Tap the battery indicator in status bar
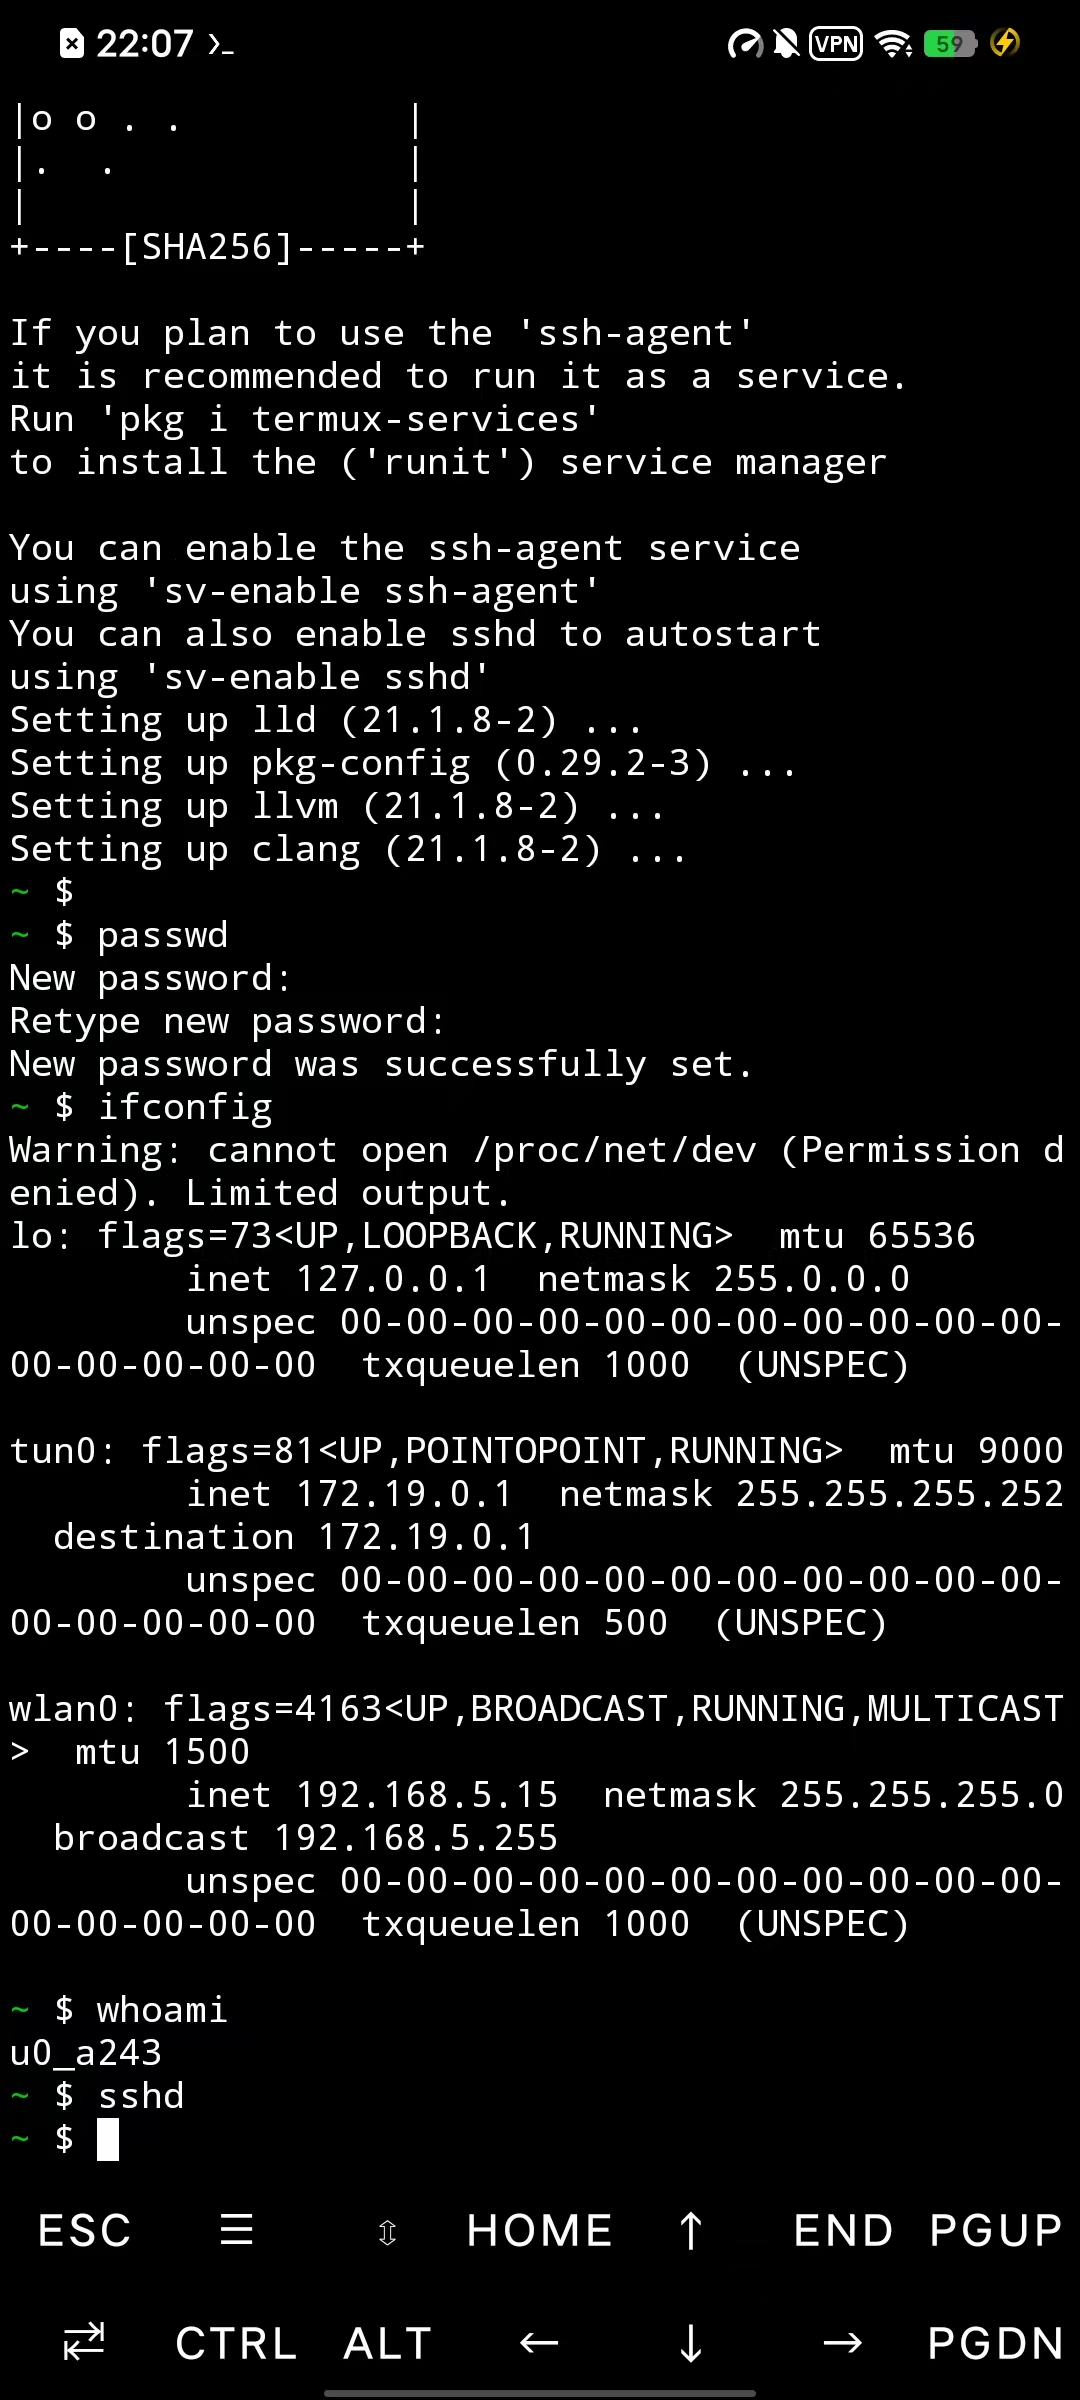Screen dimensions: 1080x2400 click(x=951, y=43)
